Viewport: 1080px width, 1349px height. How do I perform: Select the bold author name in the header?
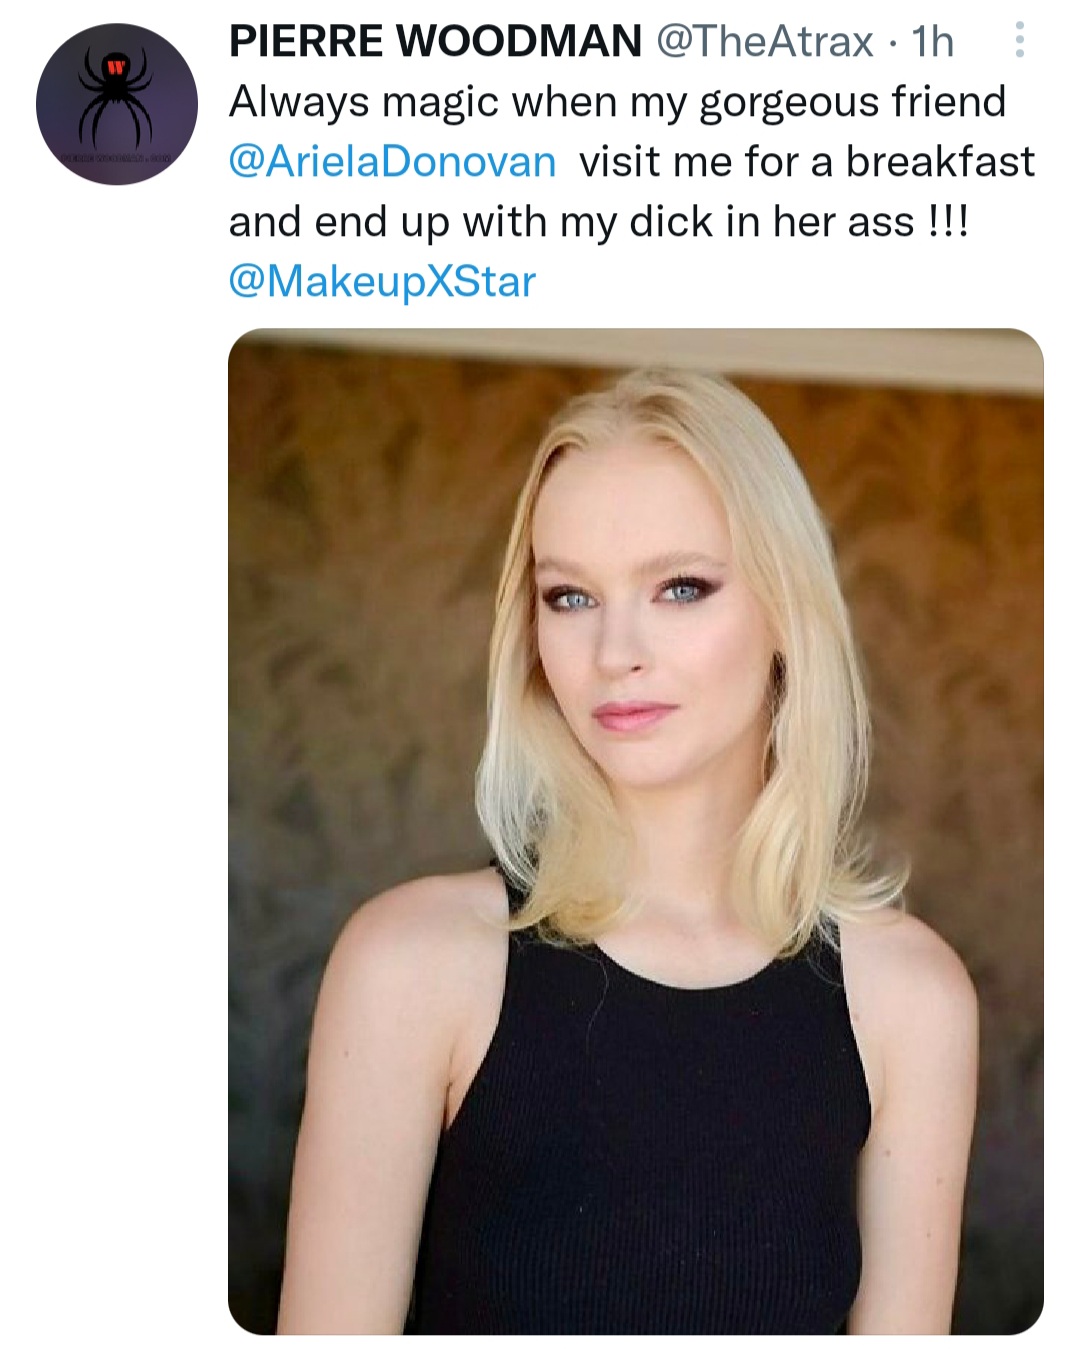tap(435, 41)
